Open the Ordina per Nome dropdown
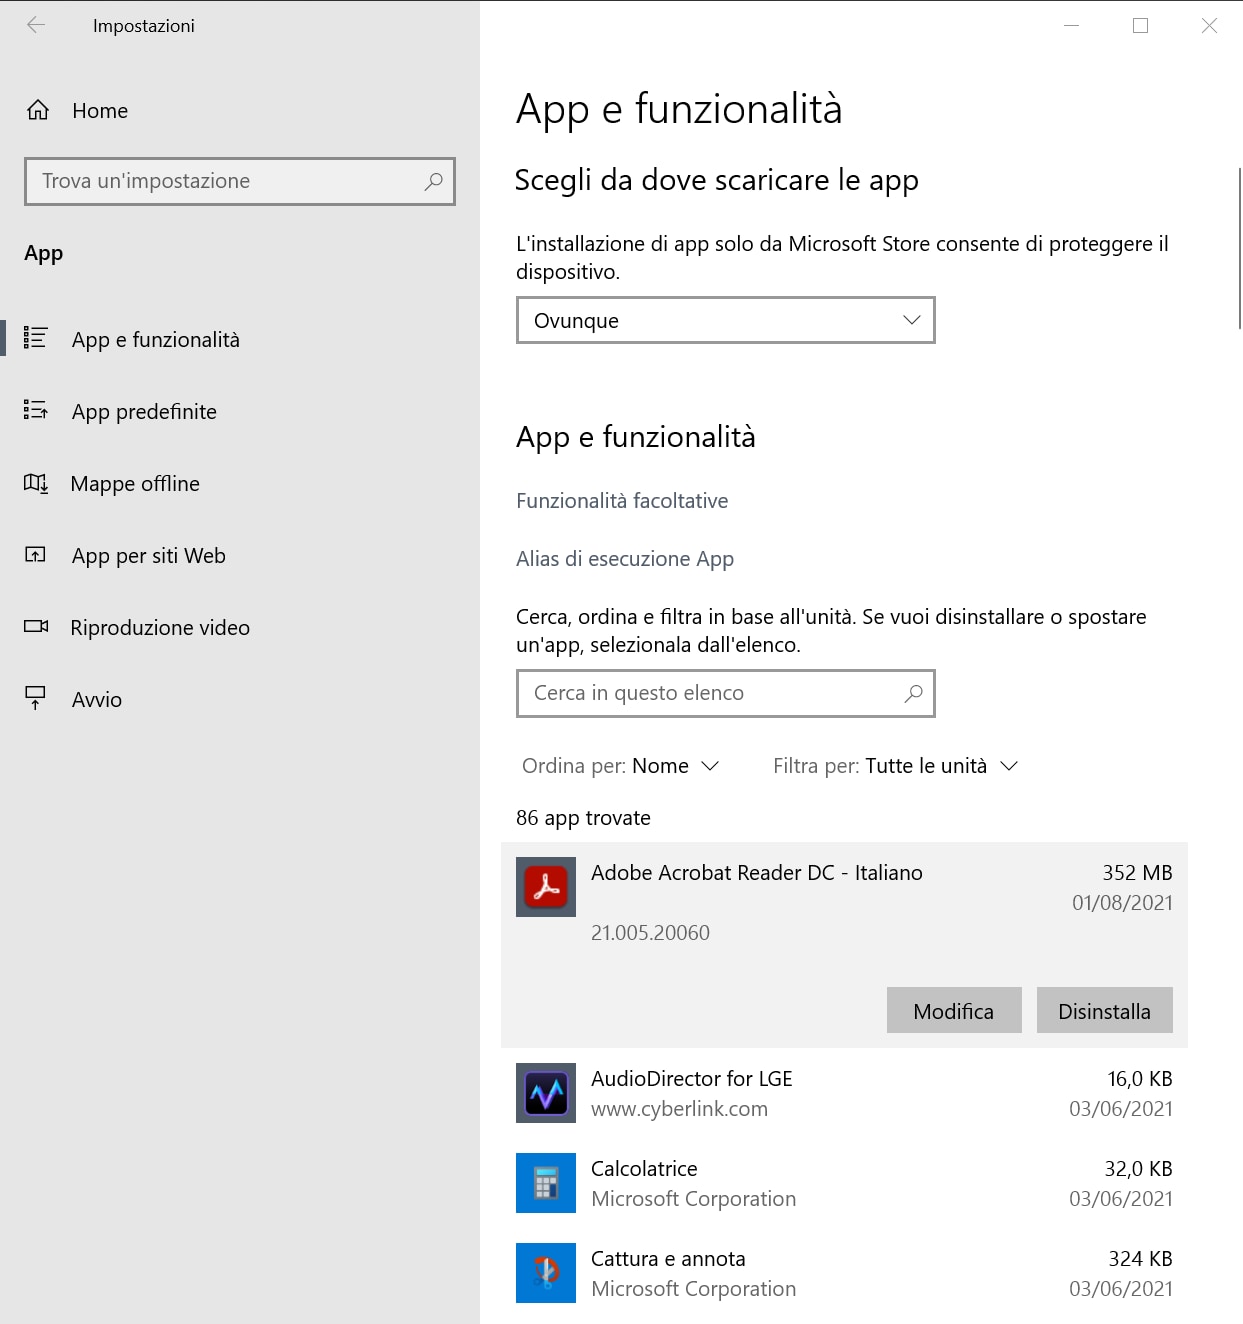Screen dimensions: 1243x1324 coord(620,766)
